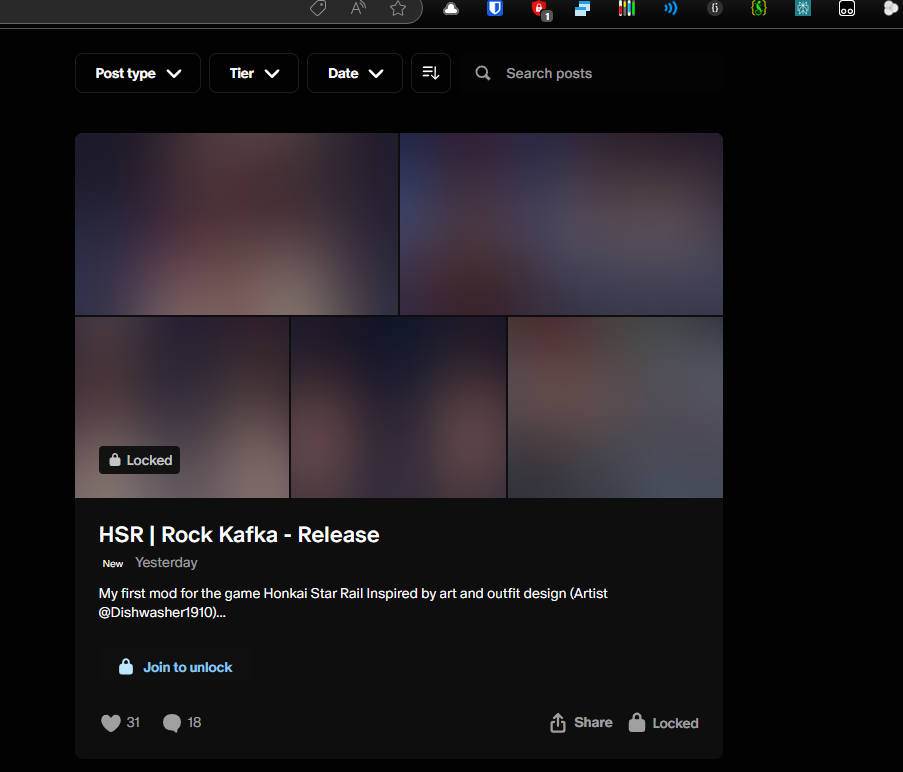Open the Date filter dropdown
903x772 pixels.
(x=355, y=73)
